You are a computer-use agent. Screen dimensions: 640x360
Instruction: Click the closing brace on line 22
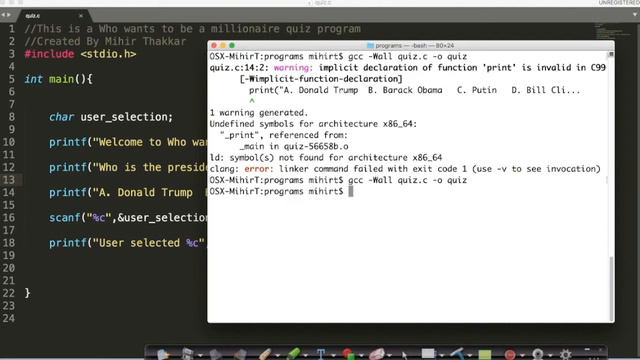pyautogui.click(x=27, y=293)
